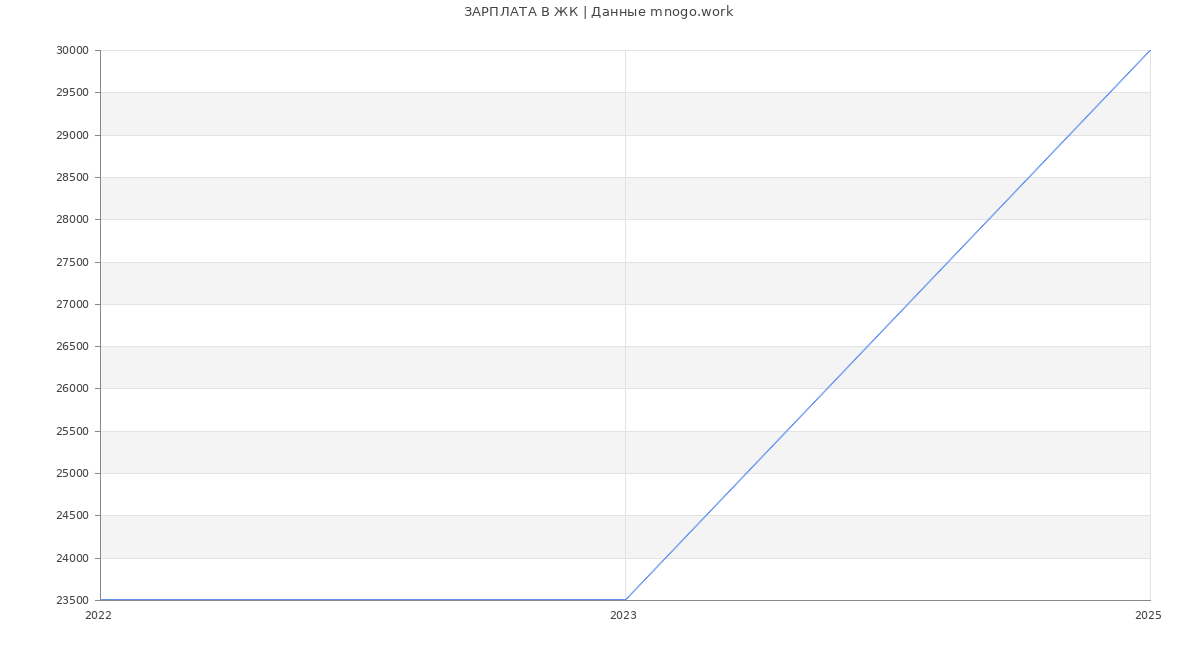Select the 28500 y-axis label
The image size is (1200, 650).
[x=73, y=178]
